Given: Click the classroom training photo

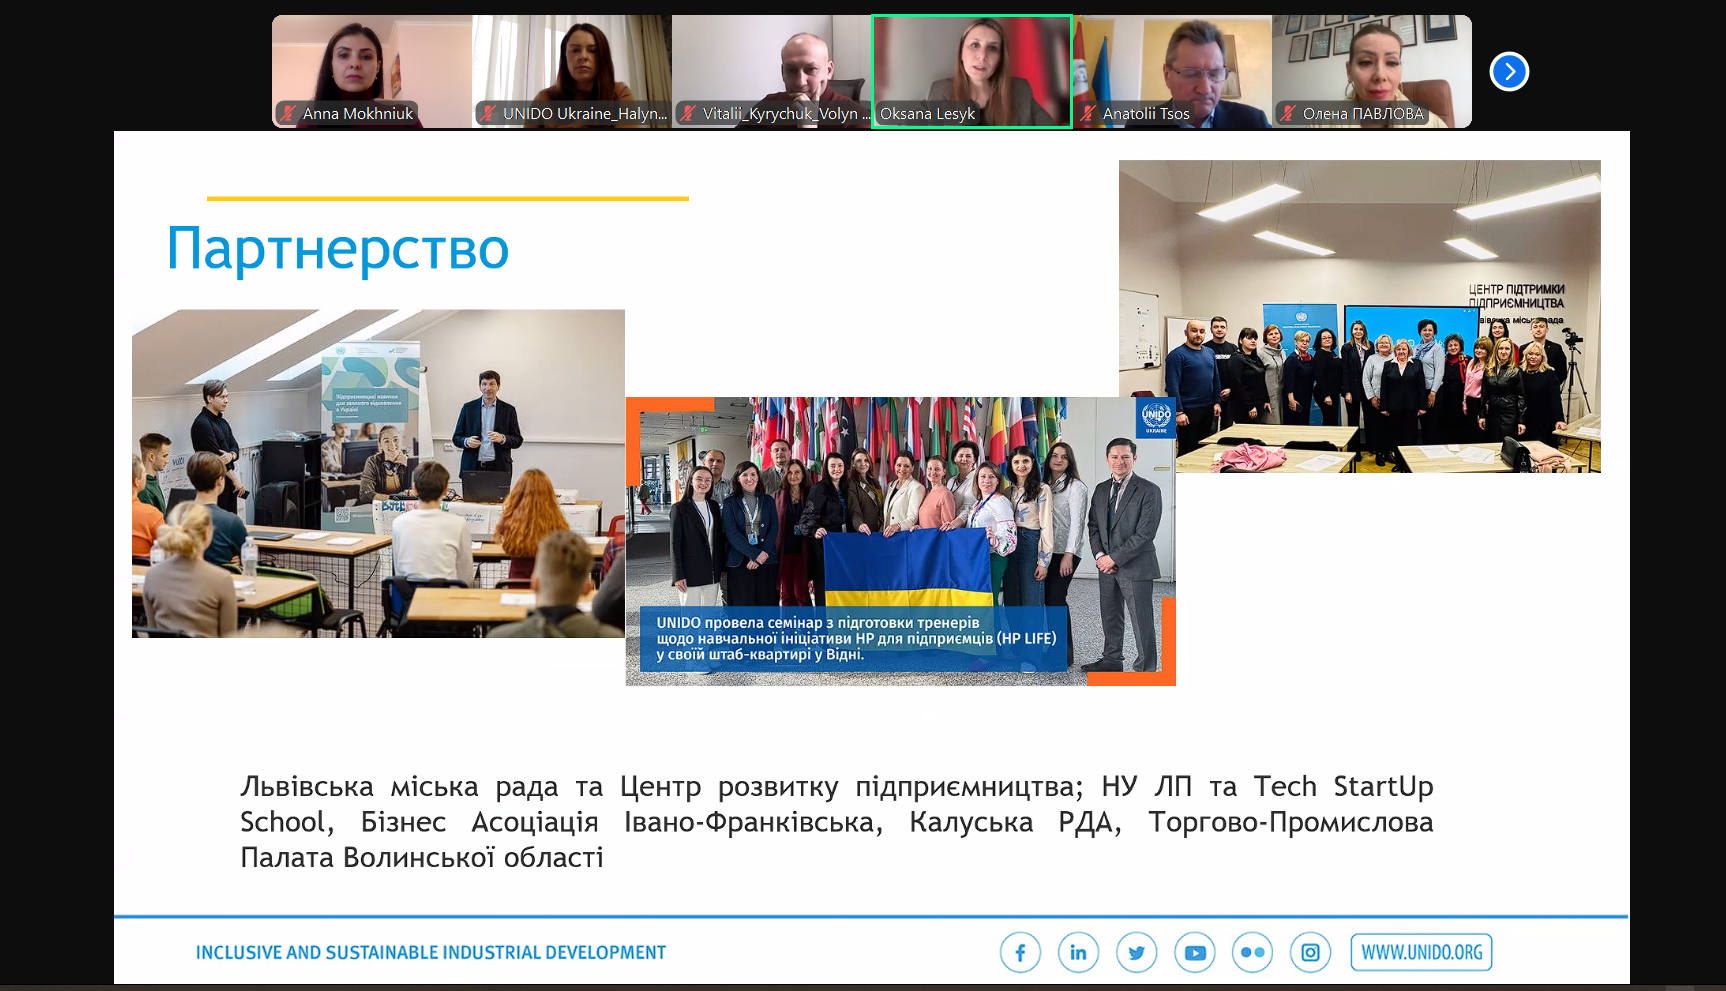Looking at the screenshot, I should (378, 473).
